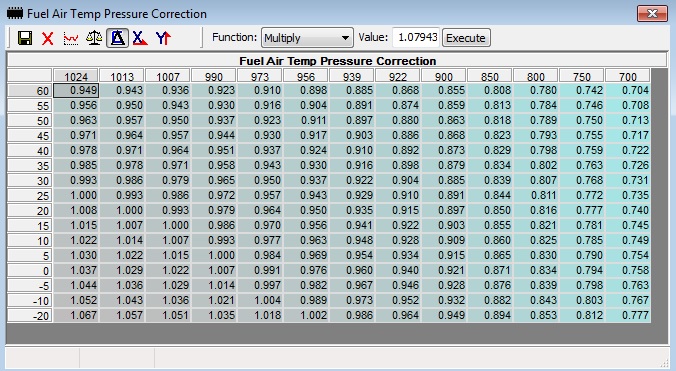This screenshot has width=676, height=371.
Task: Click the table title Fuel Air Temp Pressure Correction
Action: pyautogui.click(x=338, y=61)
